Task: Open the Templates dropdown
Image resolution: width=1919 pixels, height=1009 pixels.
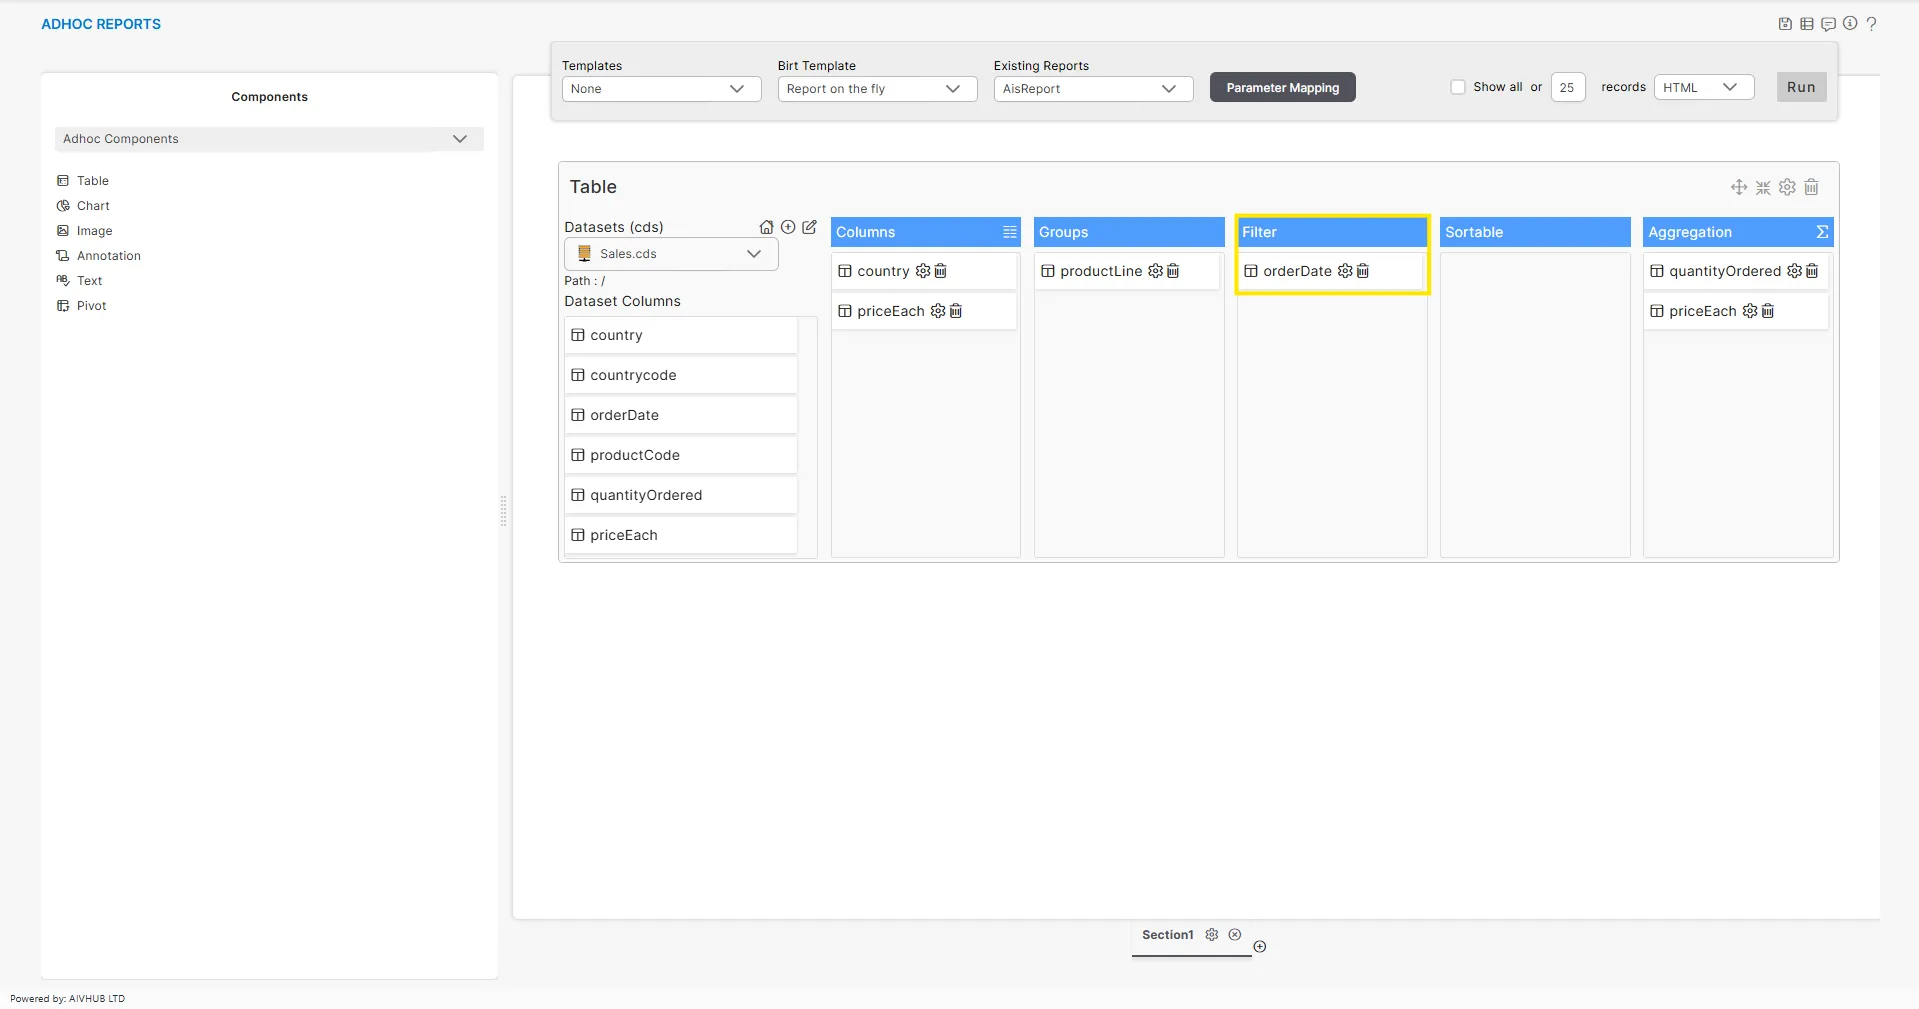Action: 661,89
